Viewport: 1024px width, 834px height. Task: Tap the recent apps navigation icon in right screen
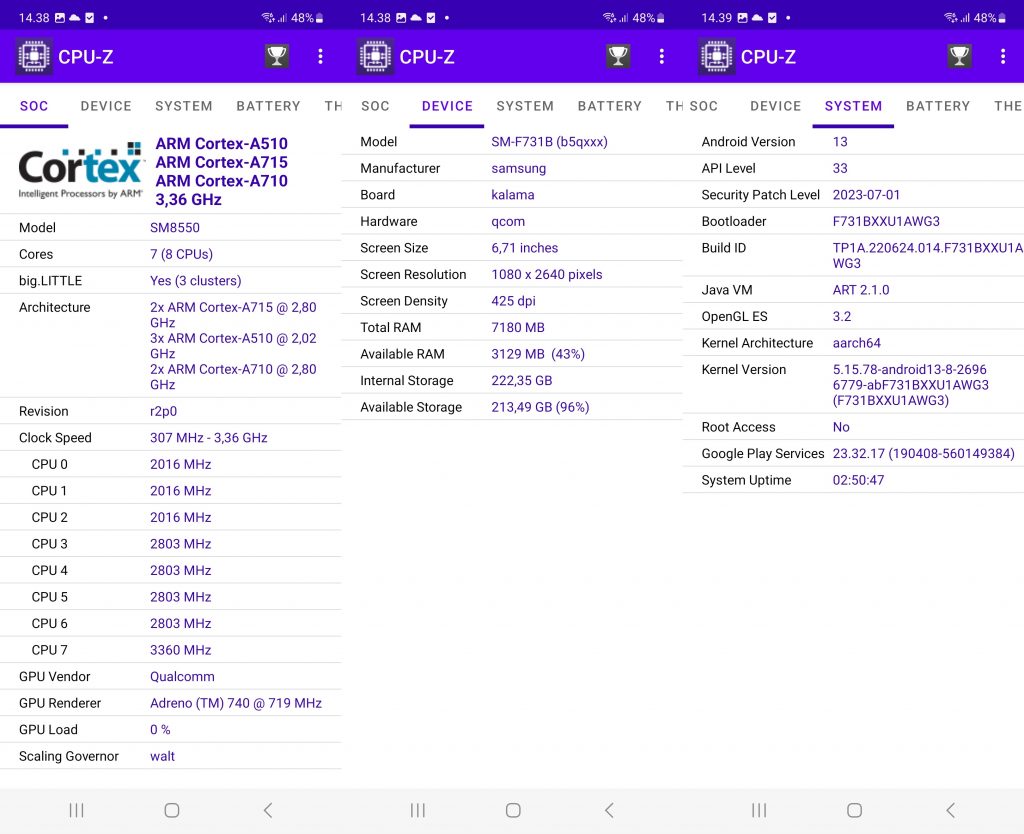click(x=759, y=810)
